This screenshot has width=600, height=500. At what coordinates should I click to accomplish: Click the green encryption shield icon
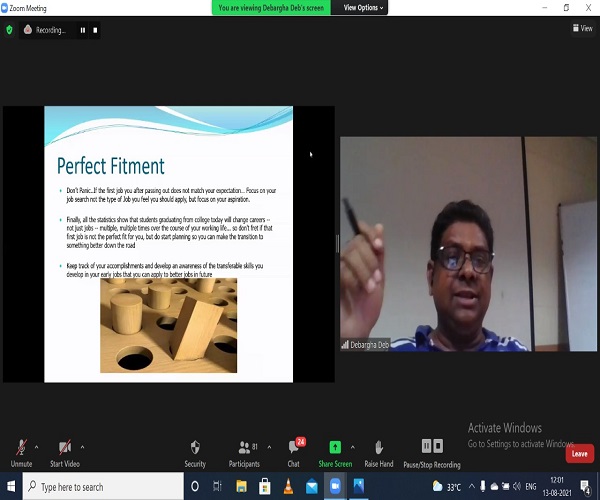click(x=9, y=30)
